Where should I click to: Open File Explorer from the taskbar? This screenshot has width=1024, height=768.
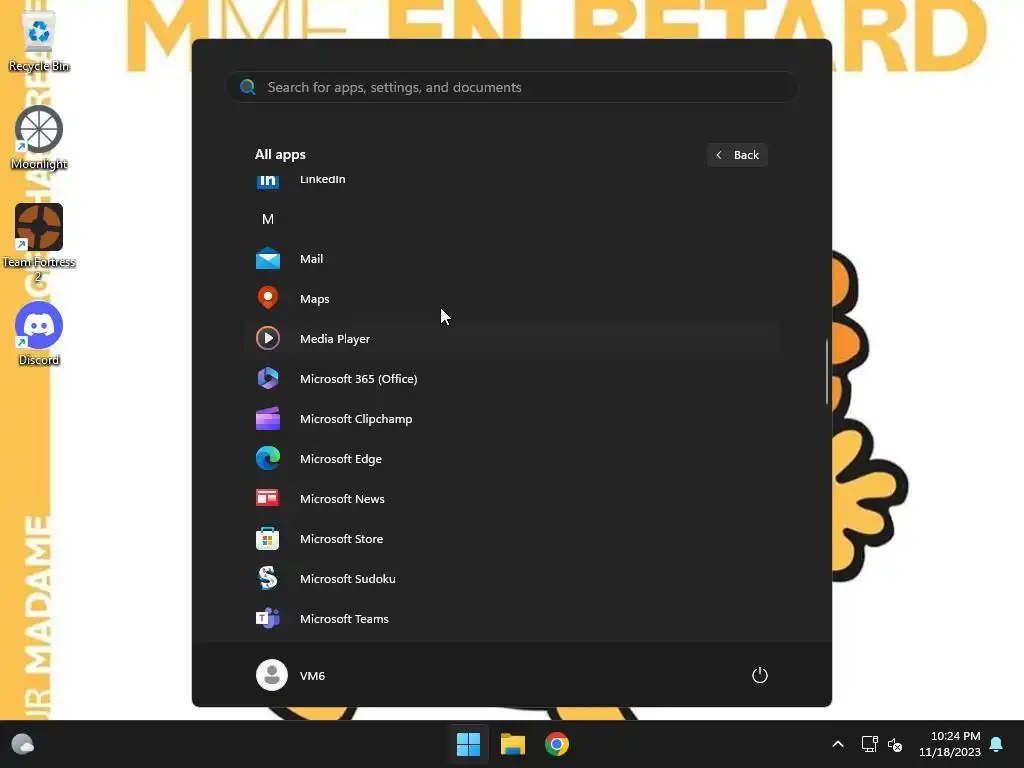coord(513,744)
